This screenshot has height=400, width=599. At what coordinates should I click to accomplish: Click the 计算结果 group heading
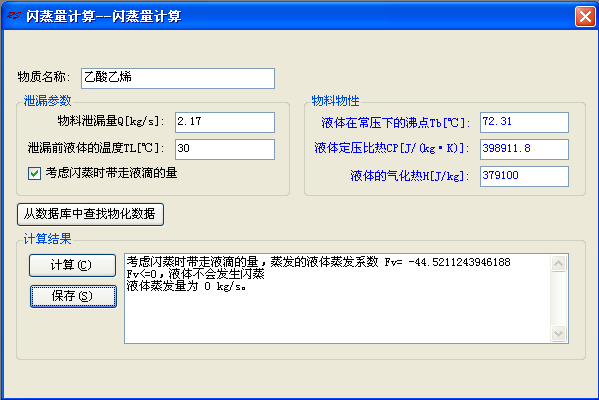coord(47,239)
